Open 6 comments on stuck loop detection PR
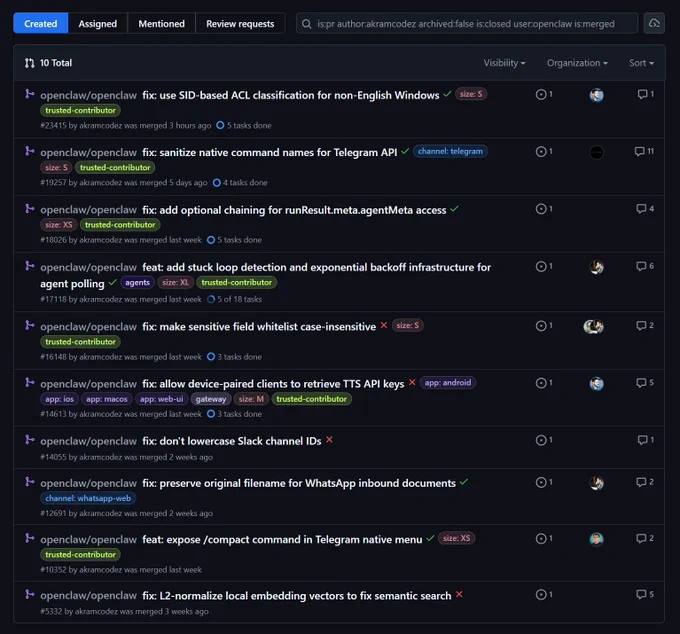 tap(645, 266)
